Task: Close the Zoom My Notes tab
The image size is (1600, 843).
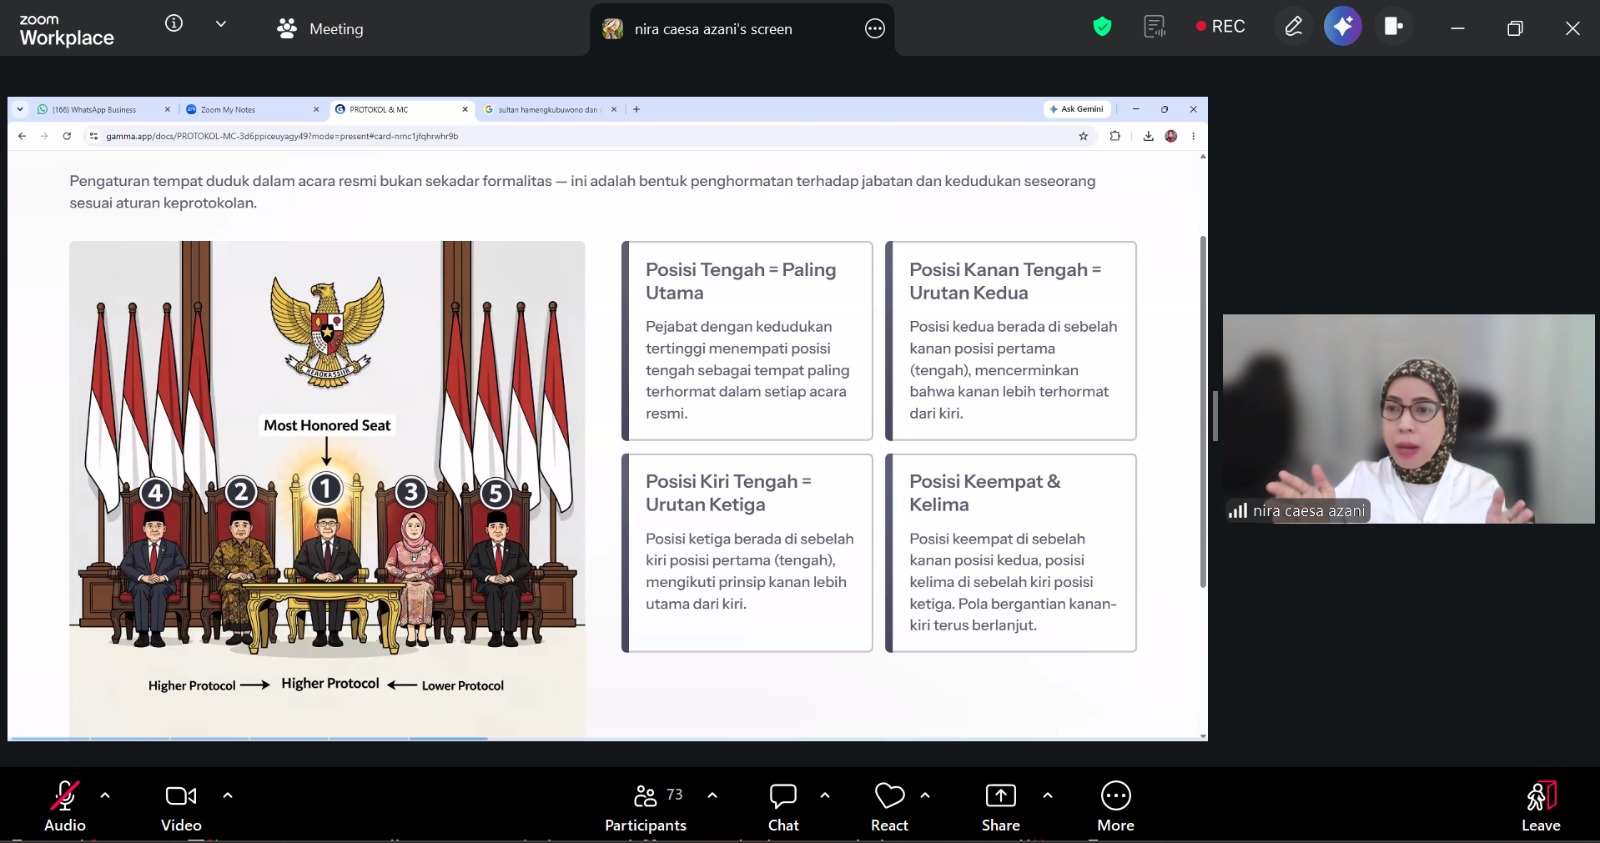Action: [316, 110]
